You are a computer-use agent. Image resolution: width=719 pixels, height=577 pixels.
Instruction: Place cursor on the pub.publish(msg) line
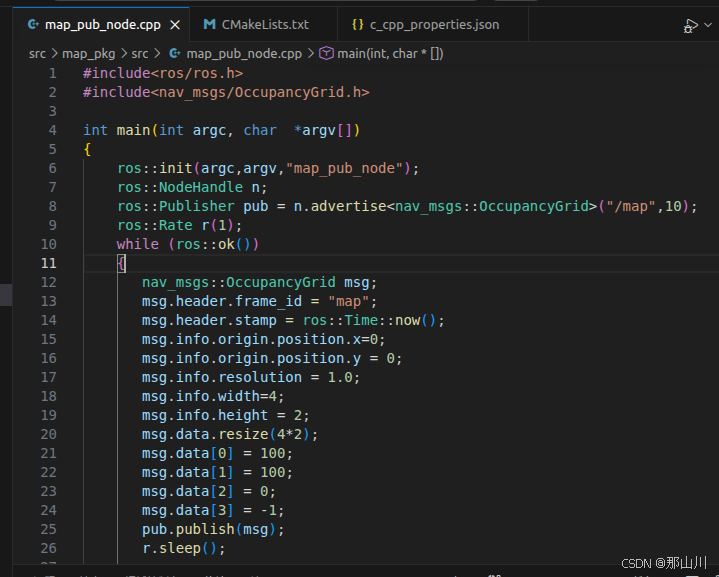[213, 529]
